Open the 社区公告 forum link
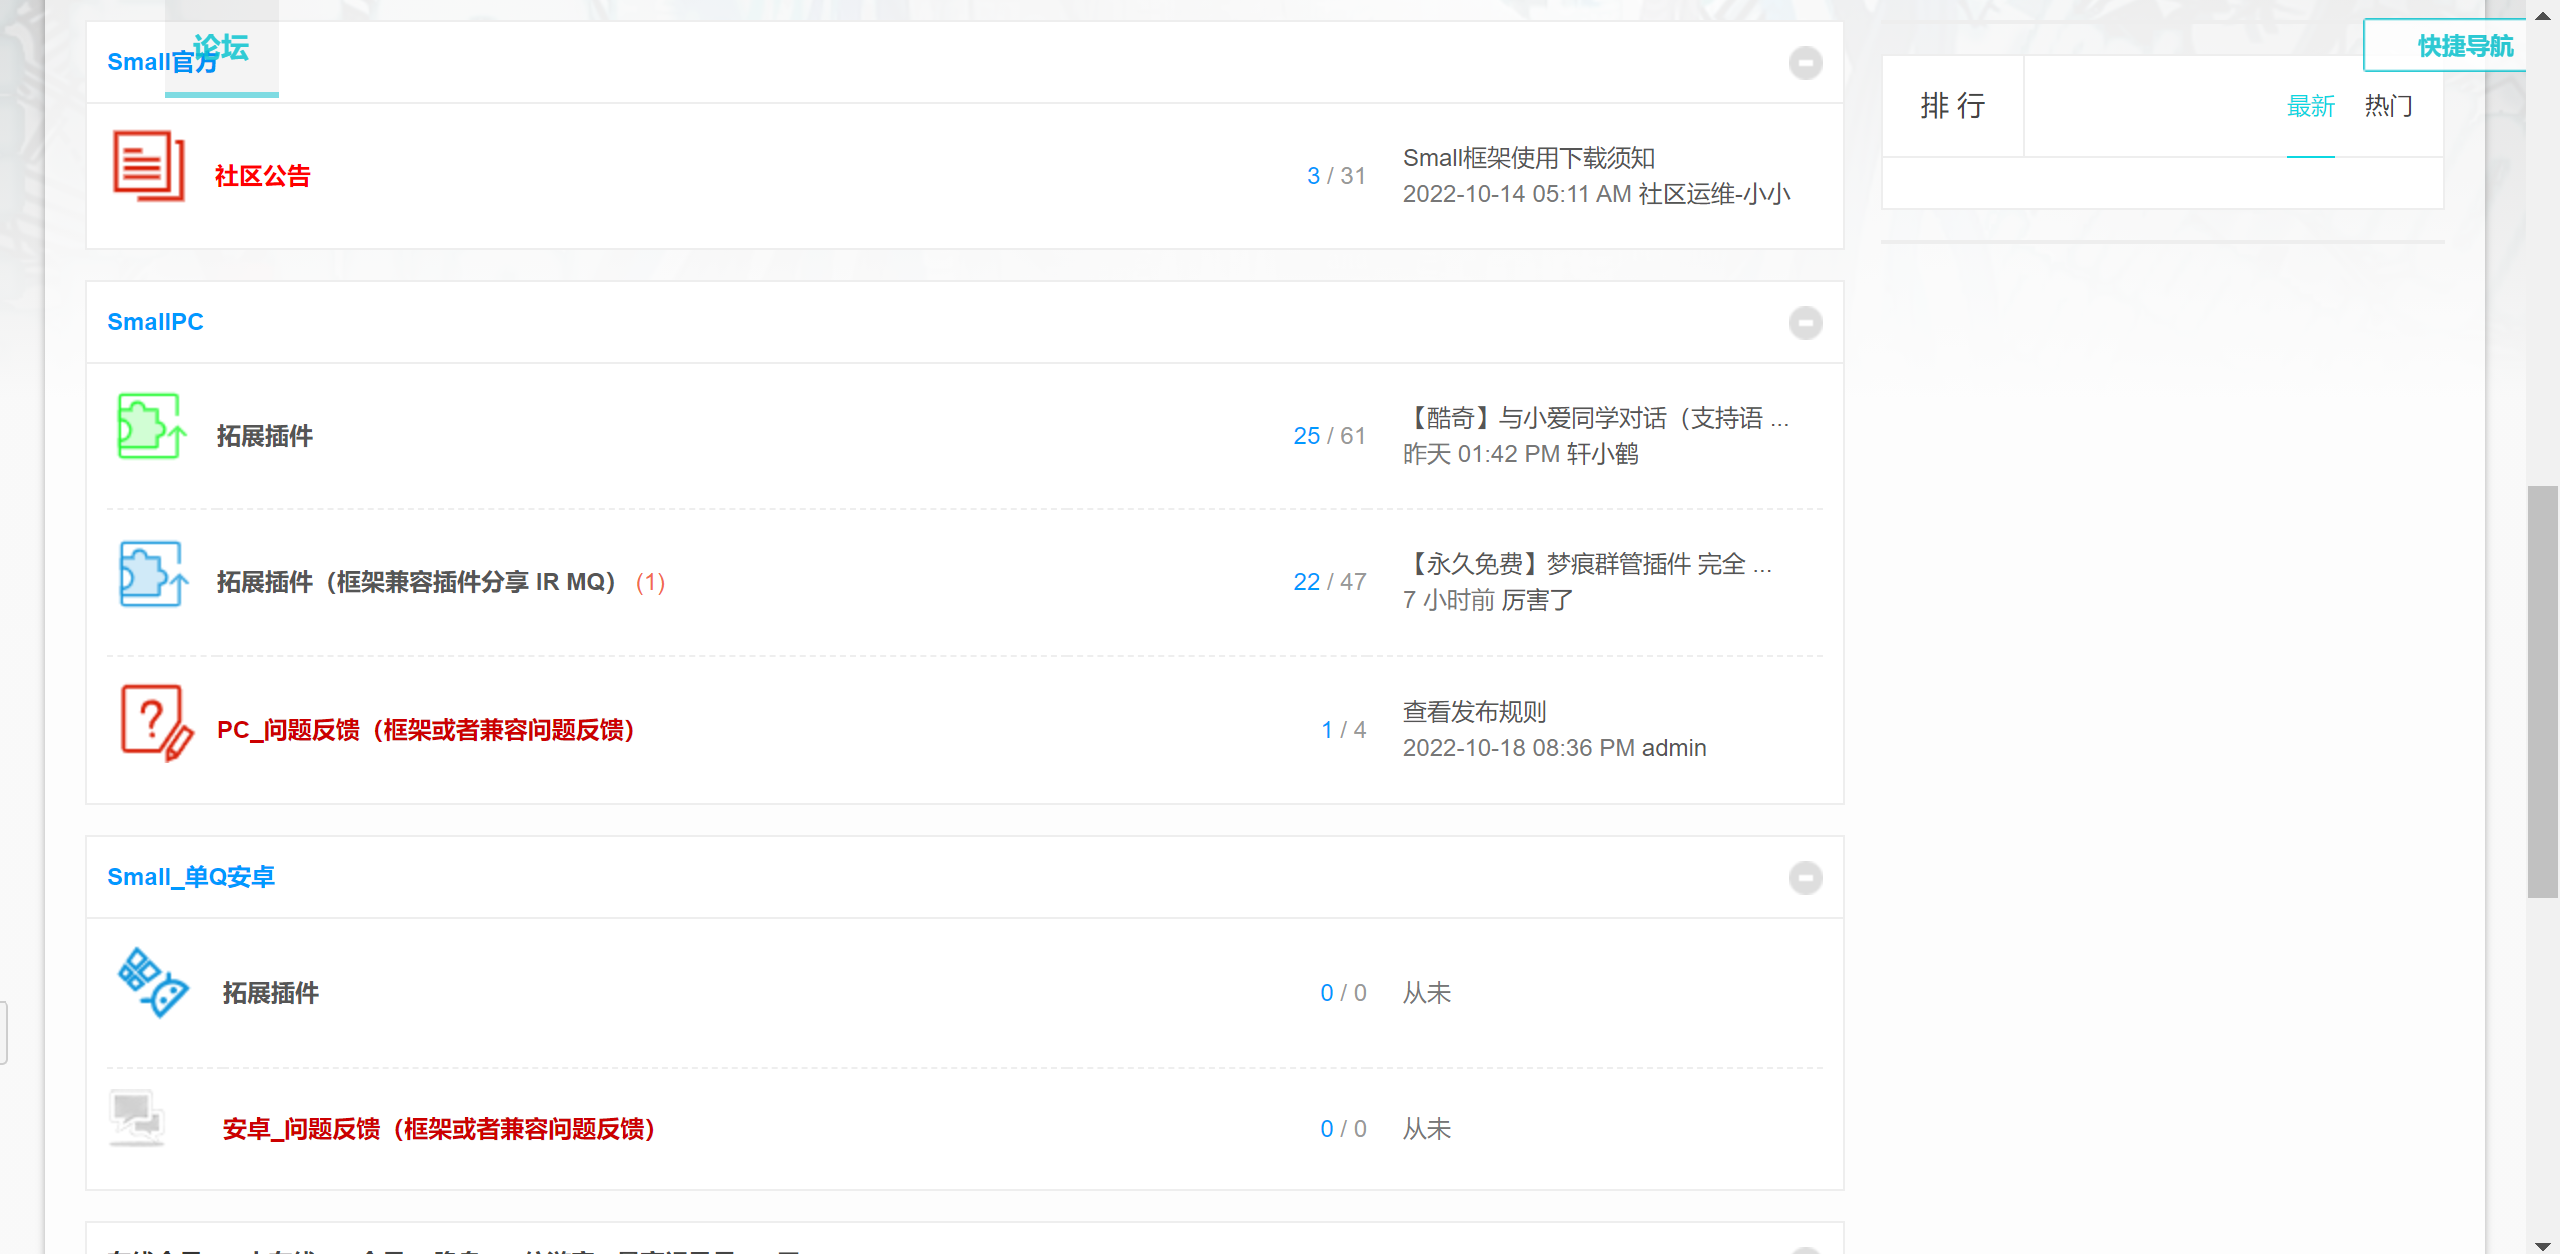 click(262, 176)
